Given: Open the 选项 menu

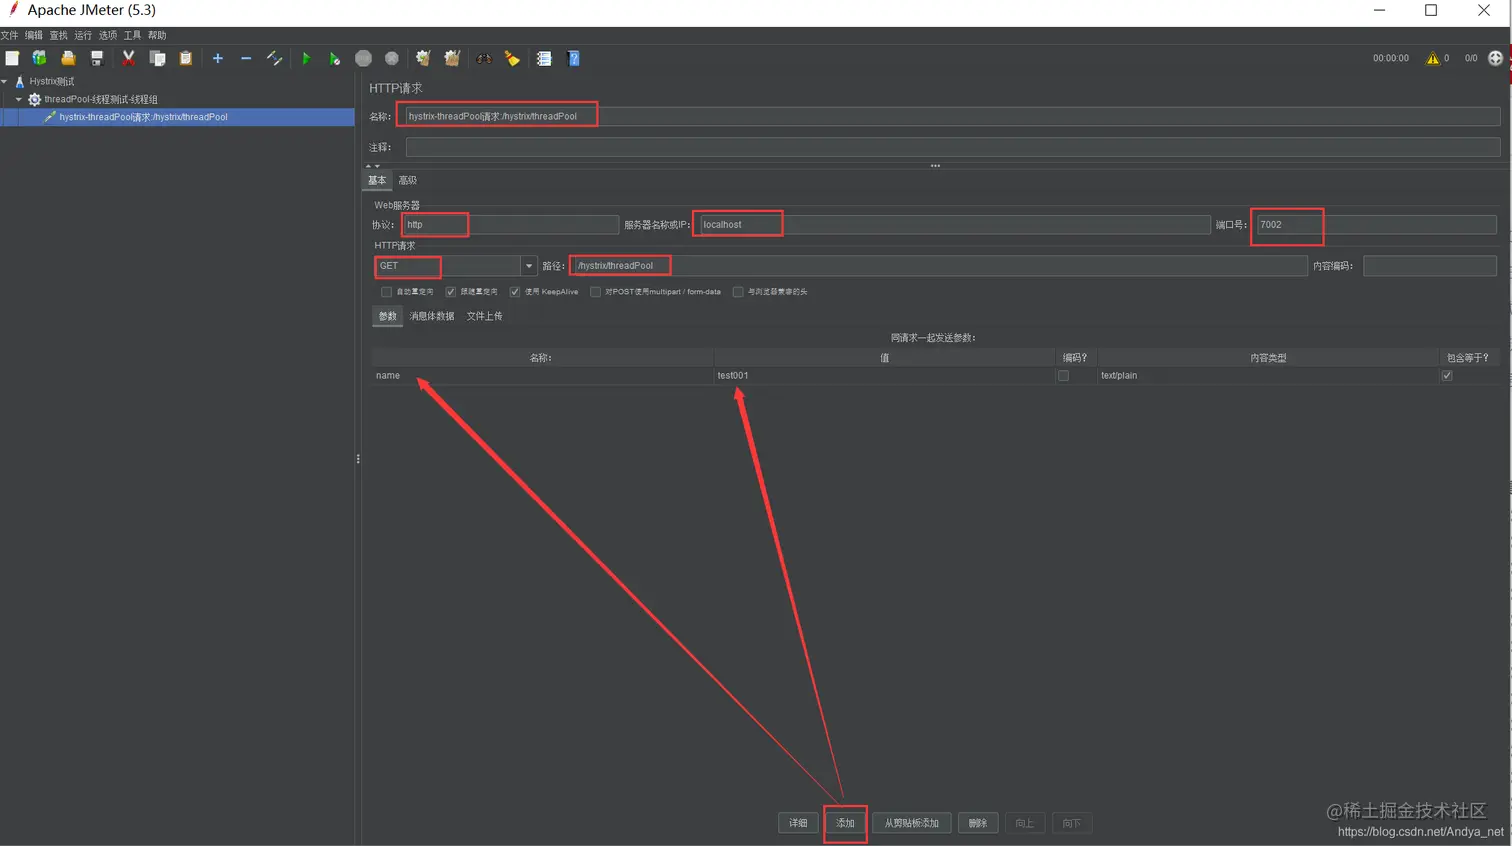Looking at the screenshot, I should tap(108, 35).
